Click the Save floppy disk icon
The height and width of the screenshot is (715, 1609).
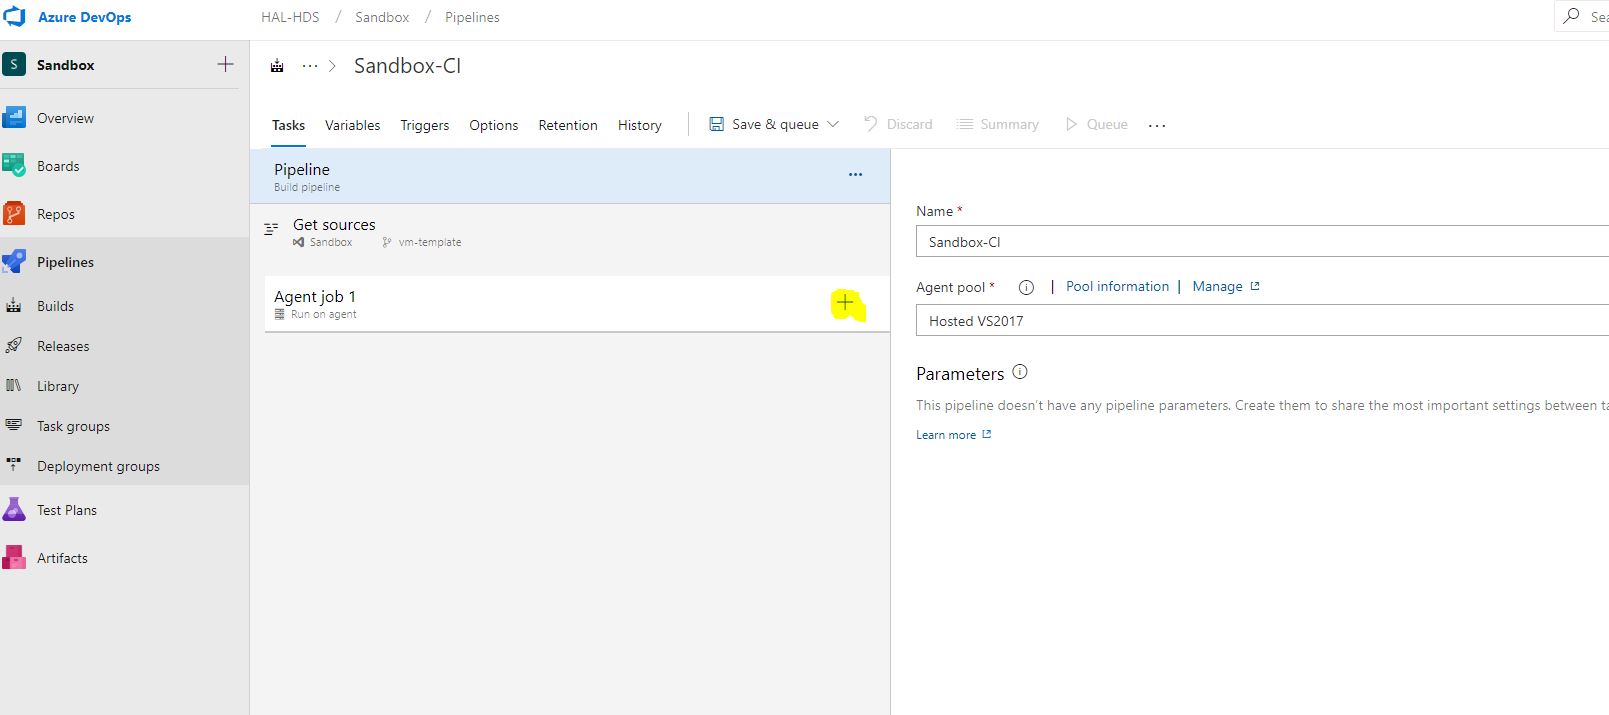point(717,124)
